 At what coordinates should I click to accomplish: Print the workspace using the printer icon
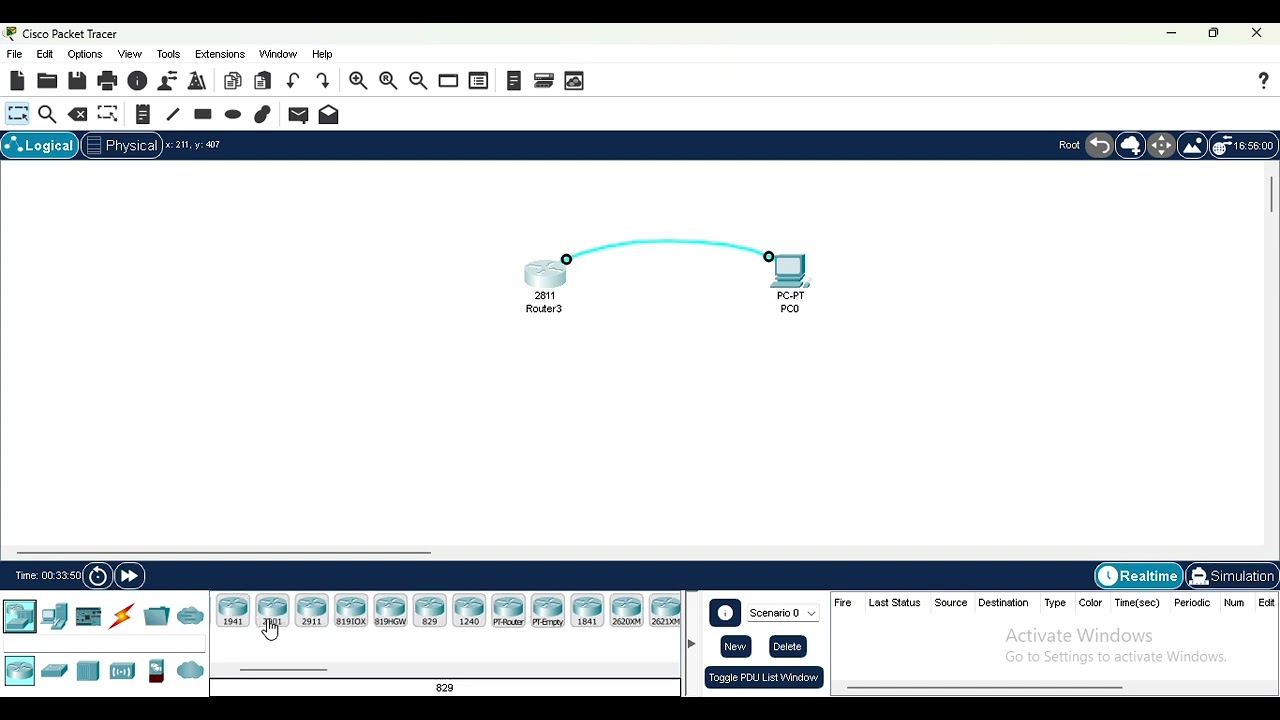click(x=107, y=81)
